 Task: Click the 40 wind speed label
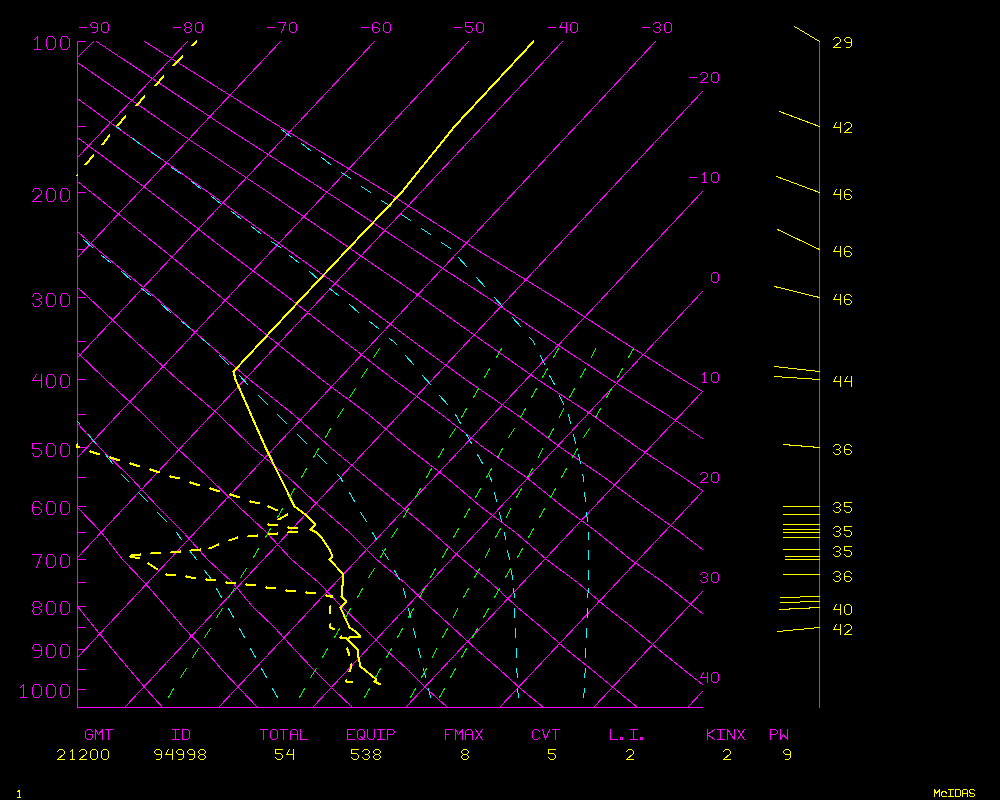(x=842, y=609)
